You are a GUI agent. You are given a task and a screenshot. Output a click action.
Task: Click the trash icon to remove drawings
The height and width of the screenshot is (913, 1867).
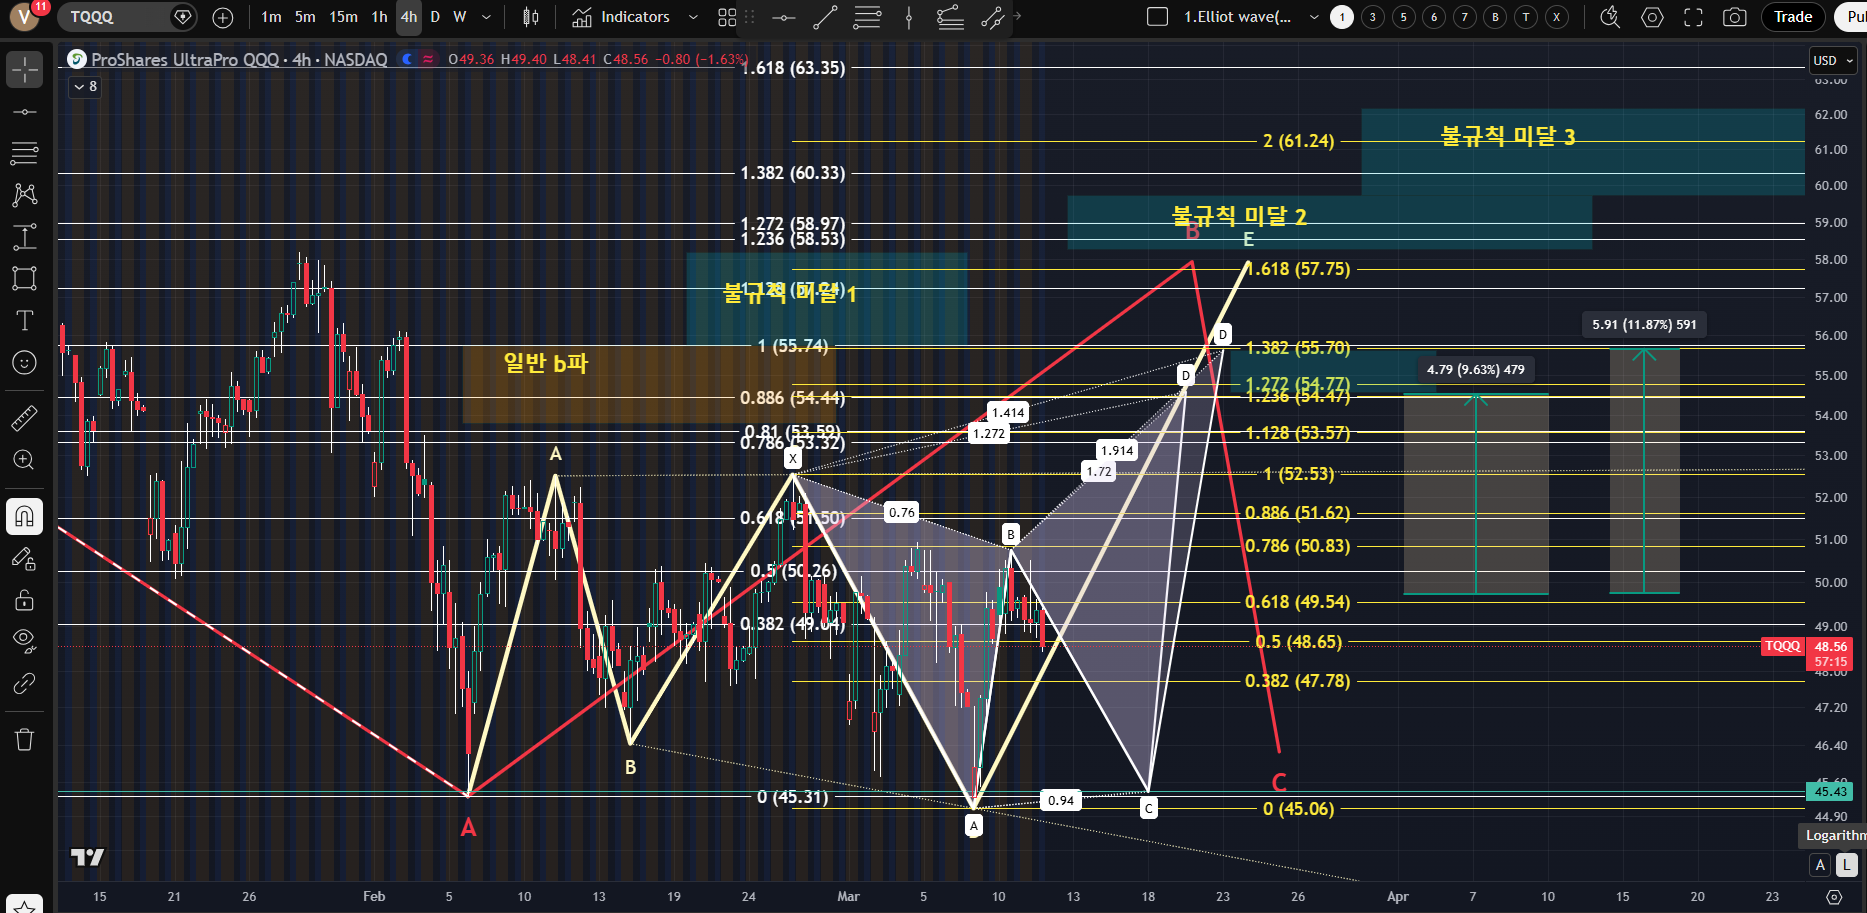[24, 739]
